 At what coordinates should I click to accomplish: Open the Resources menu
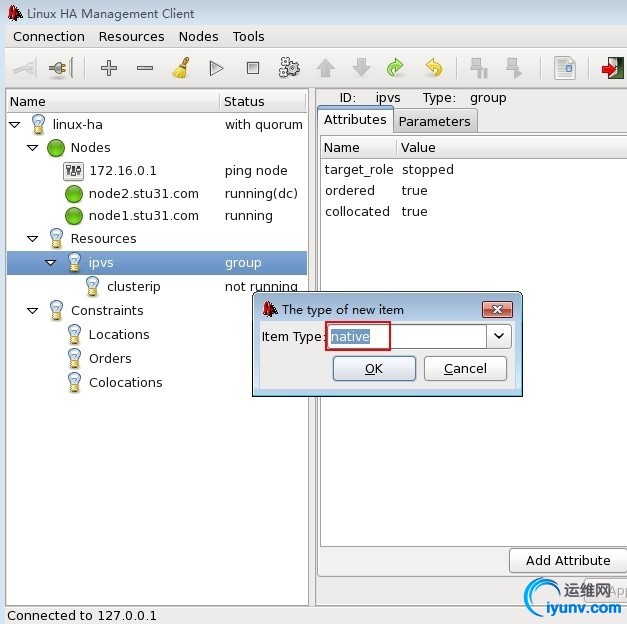pos(132,37)
